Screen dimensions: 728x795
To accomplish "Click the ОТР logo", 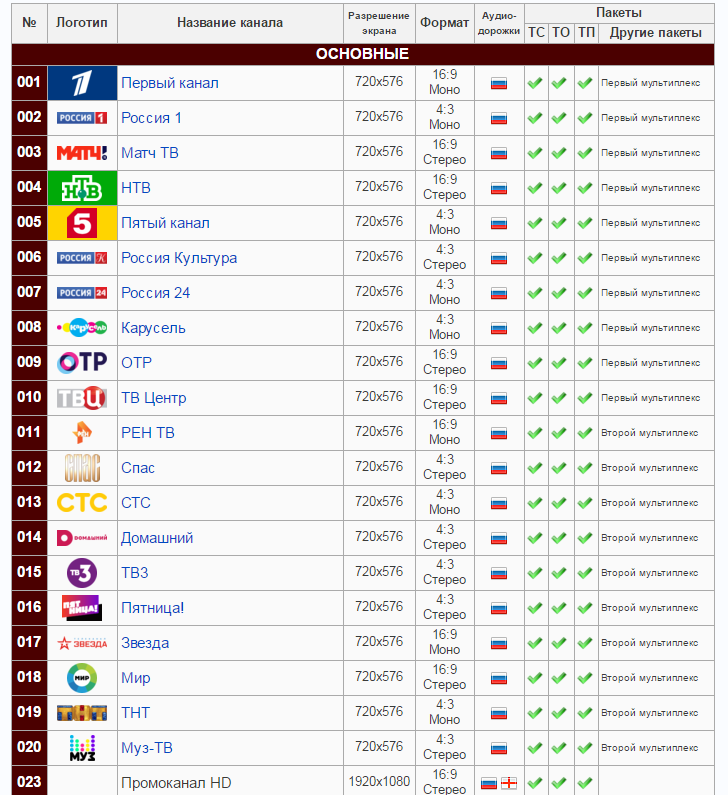I will 82,363.
